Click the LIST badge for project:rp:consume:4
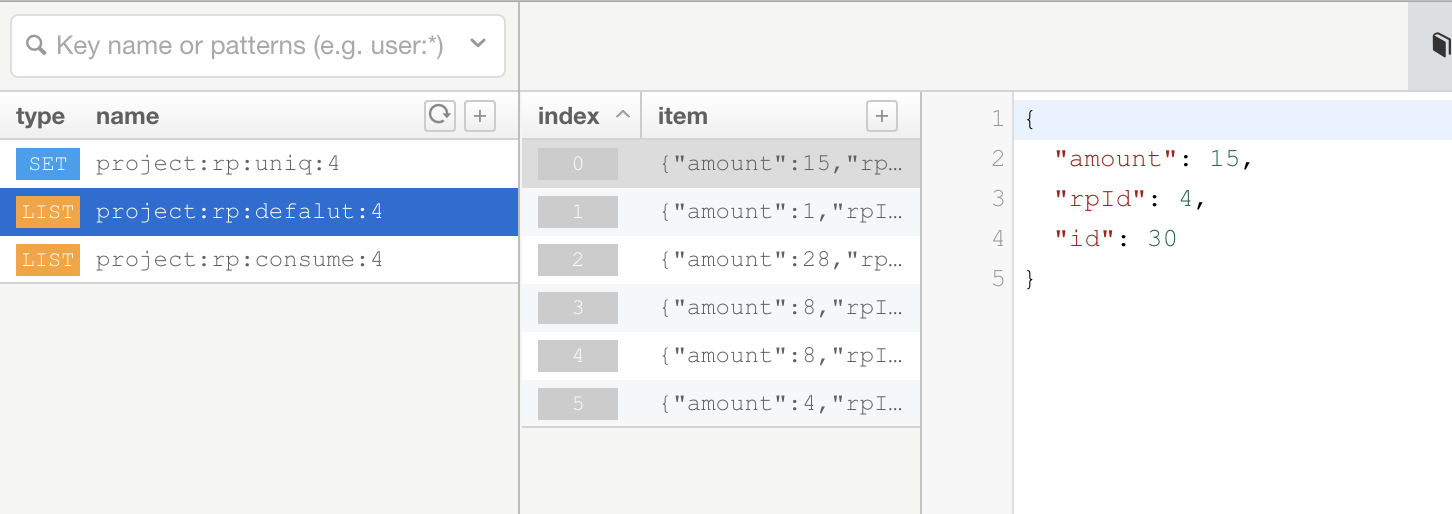This screenshot has height=514, width=1452. tap(47, 260)
